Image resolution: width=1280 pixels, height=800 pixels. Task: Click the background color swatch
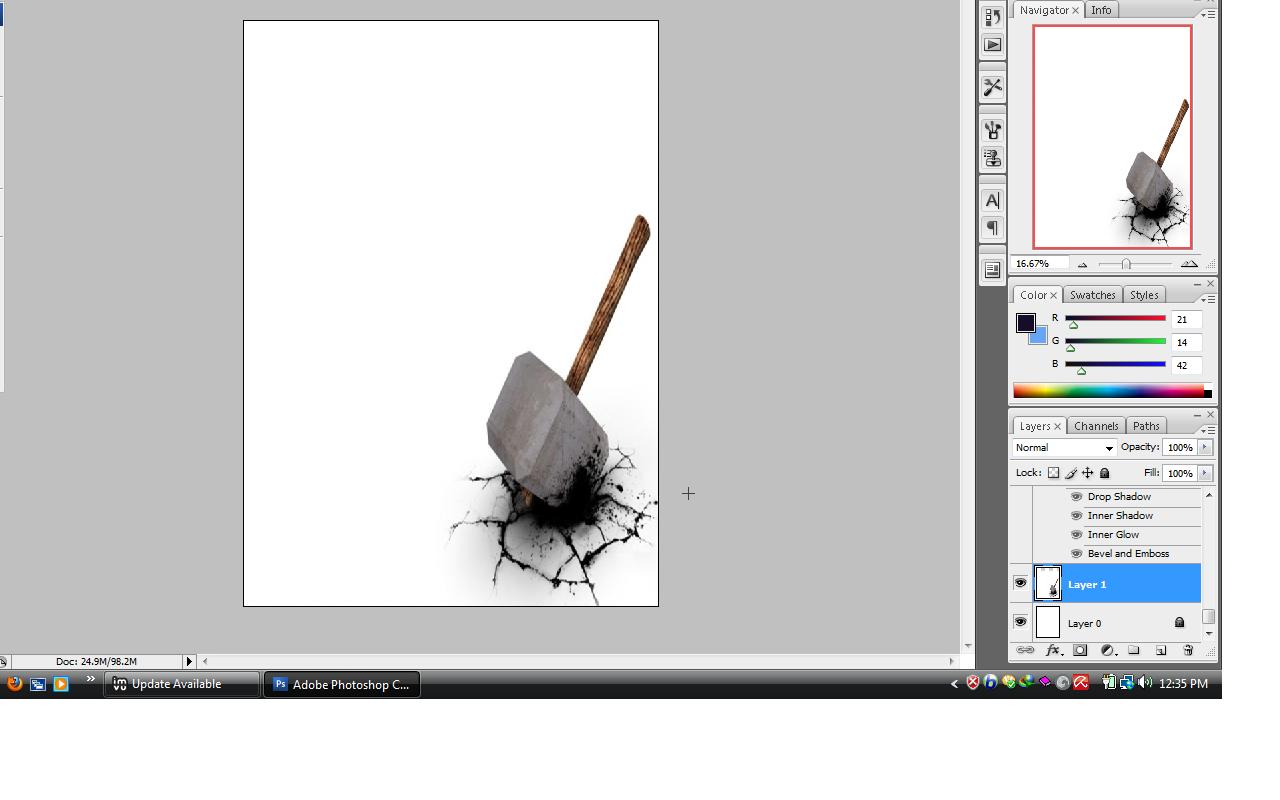pyautogui.click(x=1039, y=336)
